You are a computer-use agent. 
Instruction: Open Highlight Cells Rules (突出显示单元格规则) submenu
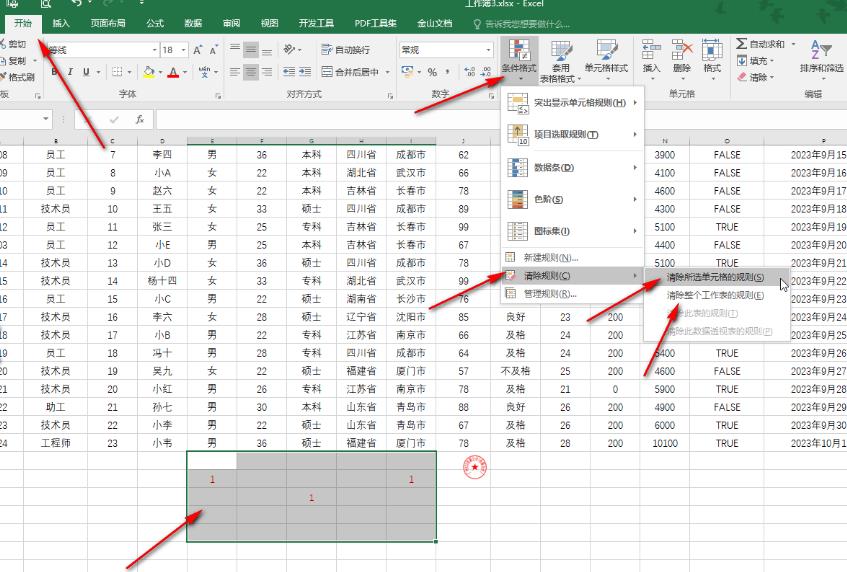click(x=573, y=103)
